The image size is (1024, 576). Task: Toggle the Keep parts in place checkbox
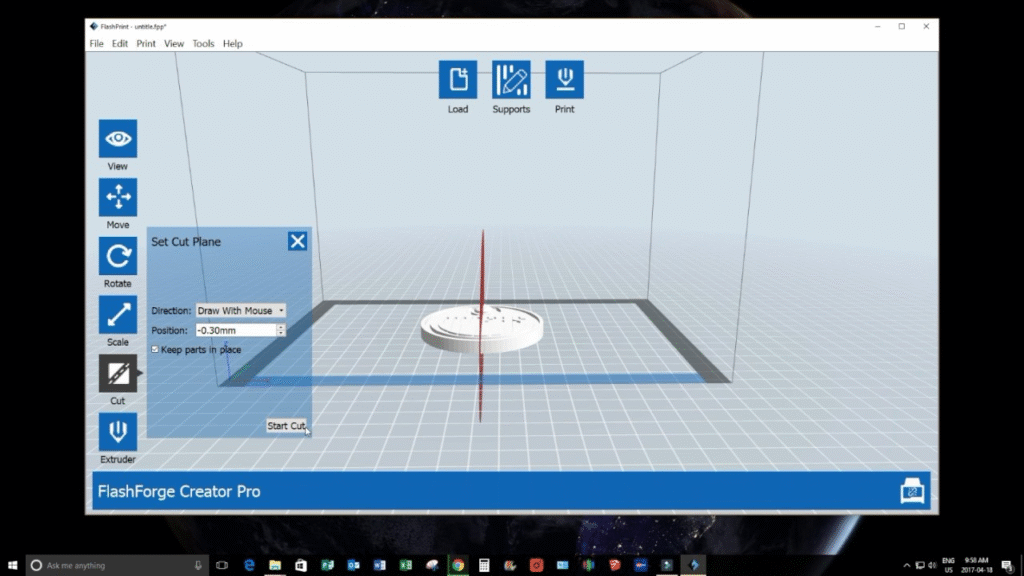click(155, 350)
